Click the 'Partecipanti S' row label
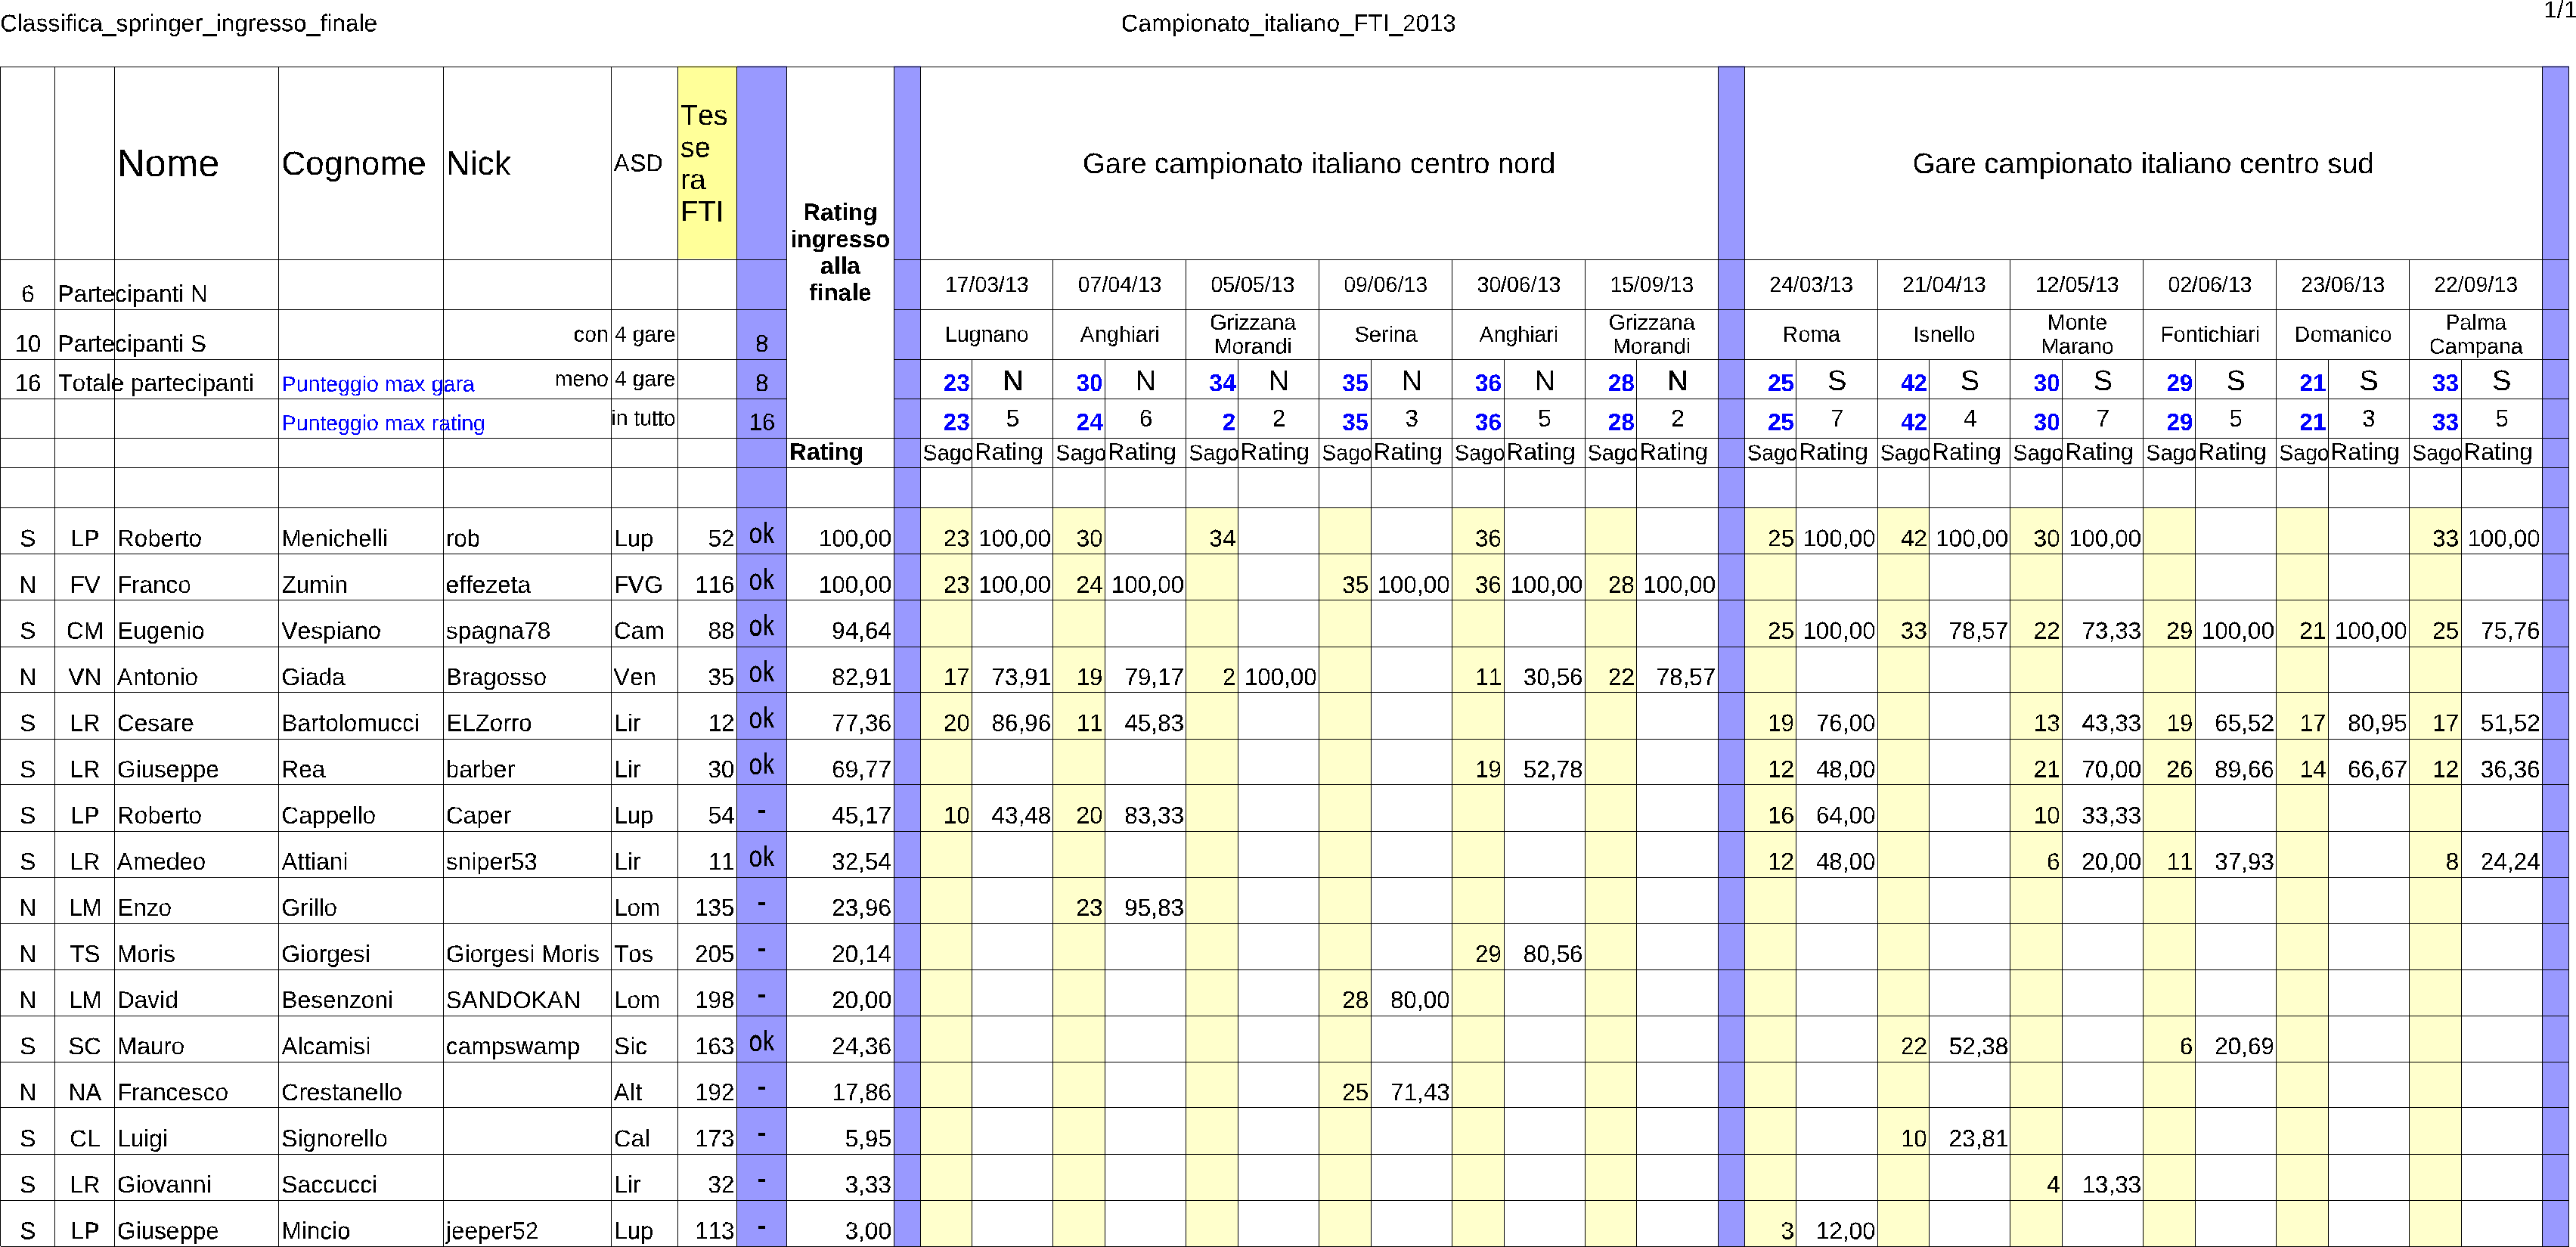Image resolution: width=2576 pixels, height=1247 pixels. (x=131, y=344)
